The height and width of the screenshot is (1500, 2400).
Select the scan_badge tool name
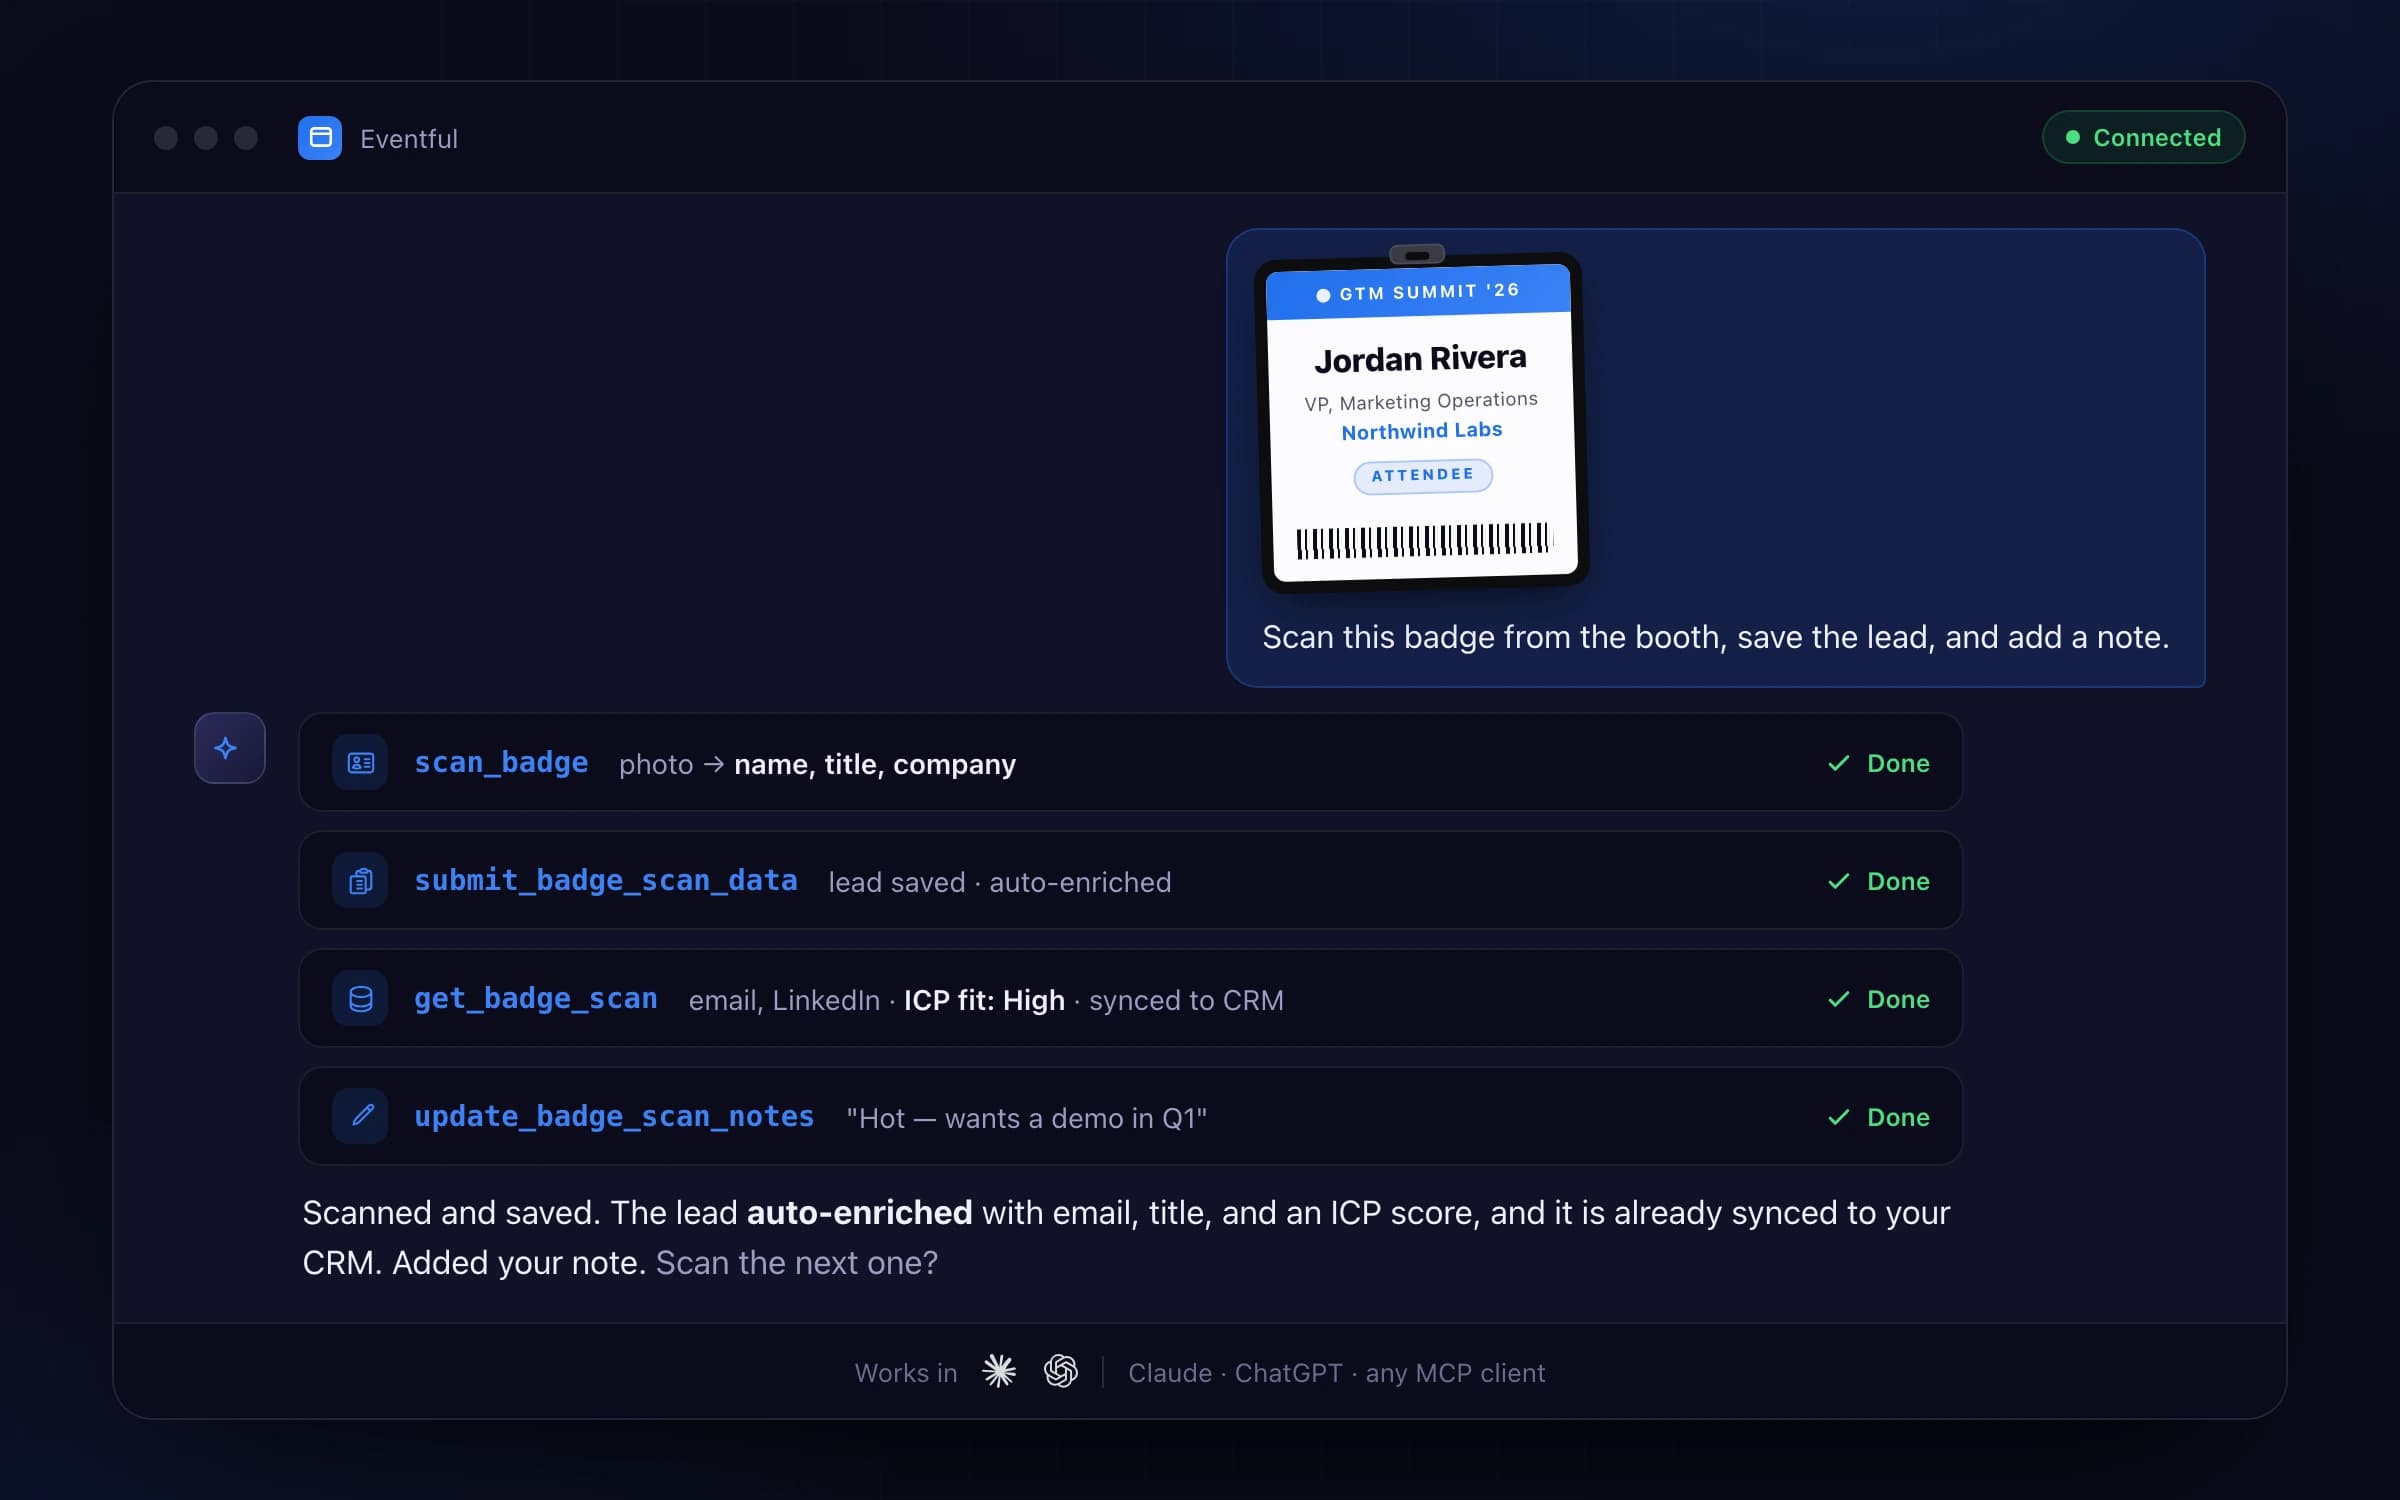coord(501,763)
